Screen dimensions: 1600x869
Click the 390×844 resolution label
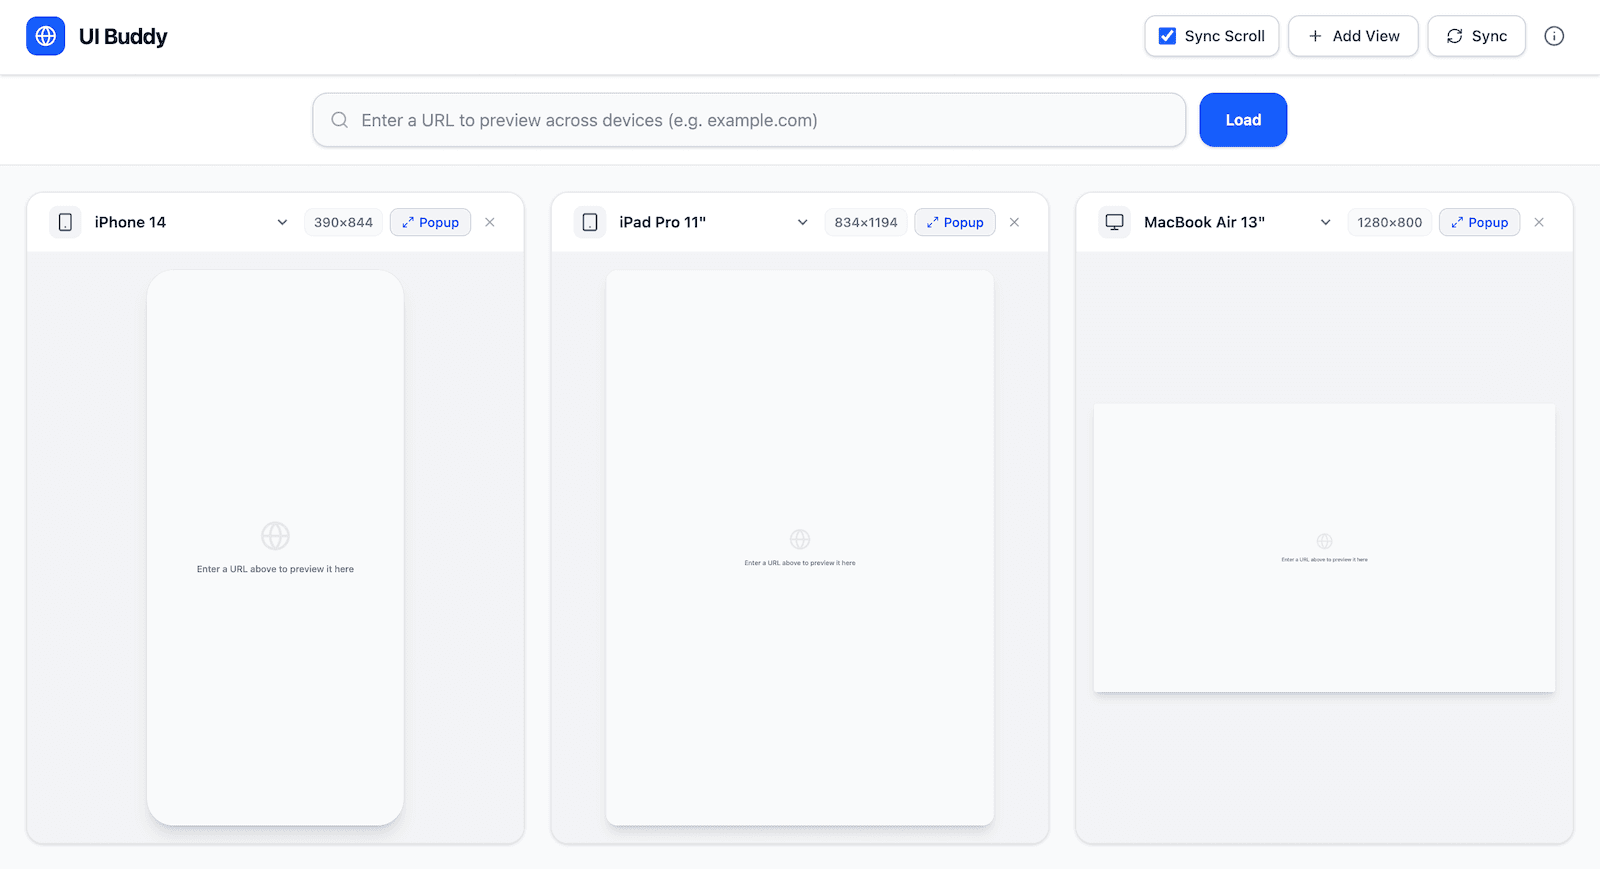click(343, 222)
